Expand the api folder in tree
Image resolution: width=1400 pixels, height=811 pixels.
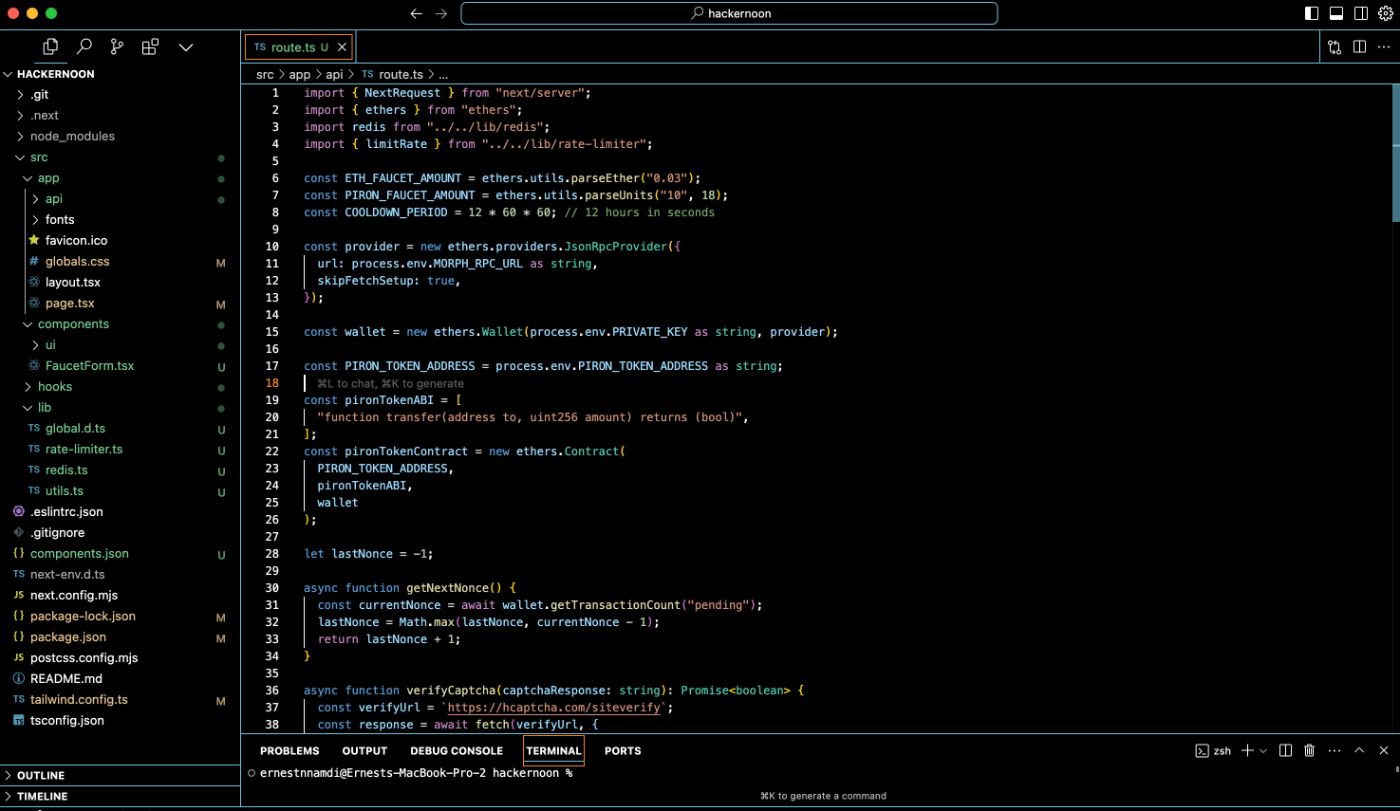click(120, 199)
